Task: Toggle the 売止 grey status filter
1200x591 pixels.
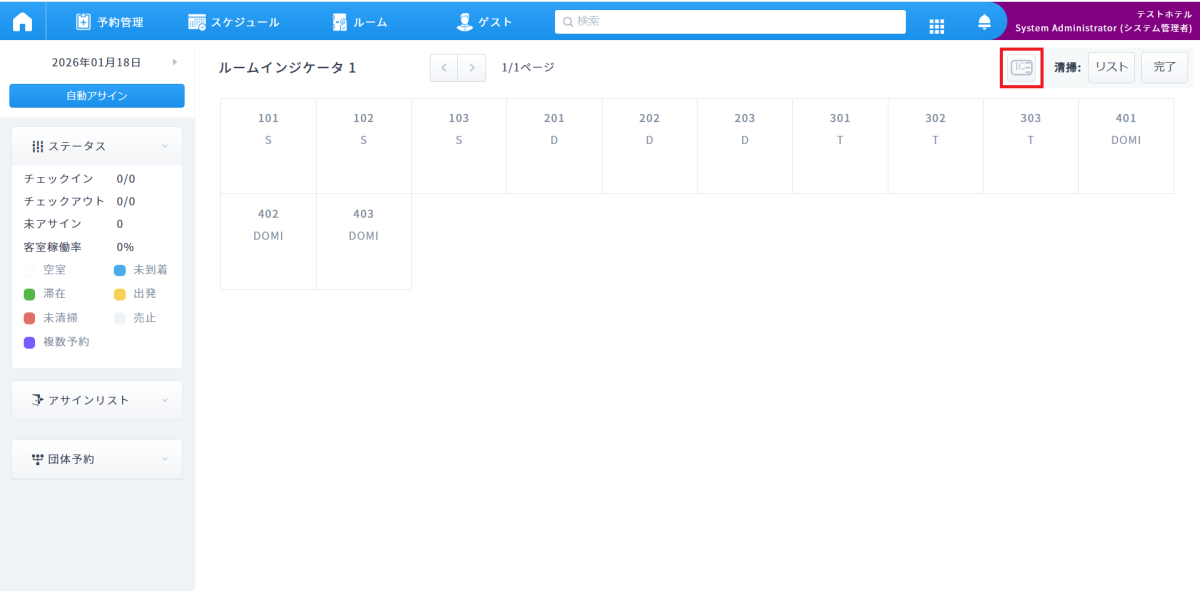Action: coord(135,318)
